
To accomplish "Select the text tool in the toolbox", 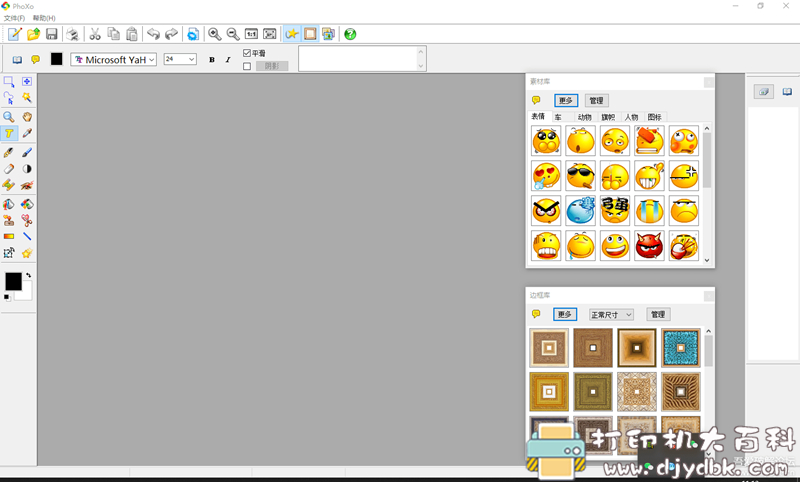I will click(x=9, y=134).
